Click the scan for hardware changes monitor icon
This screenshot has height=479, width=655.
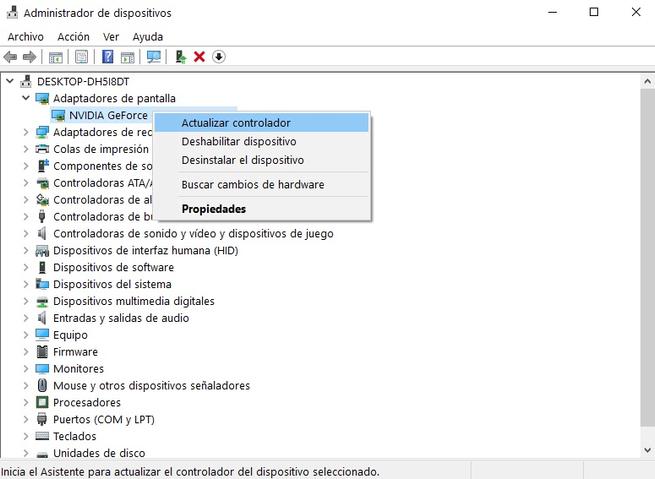coord(154,57)
